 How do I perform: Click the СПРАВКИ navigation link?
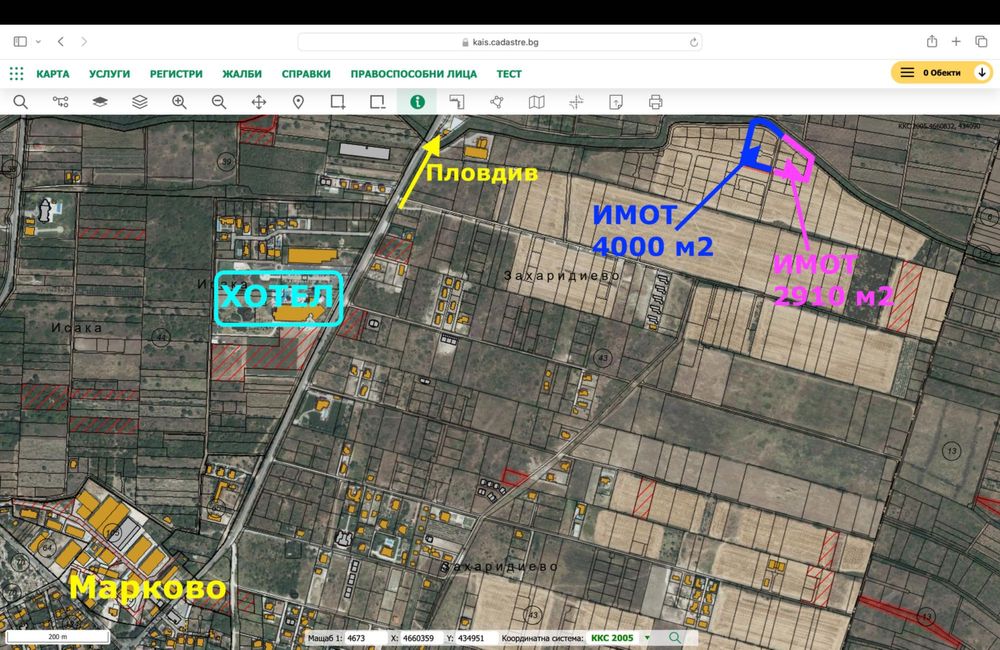(306, 74)
